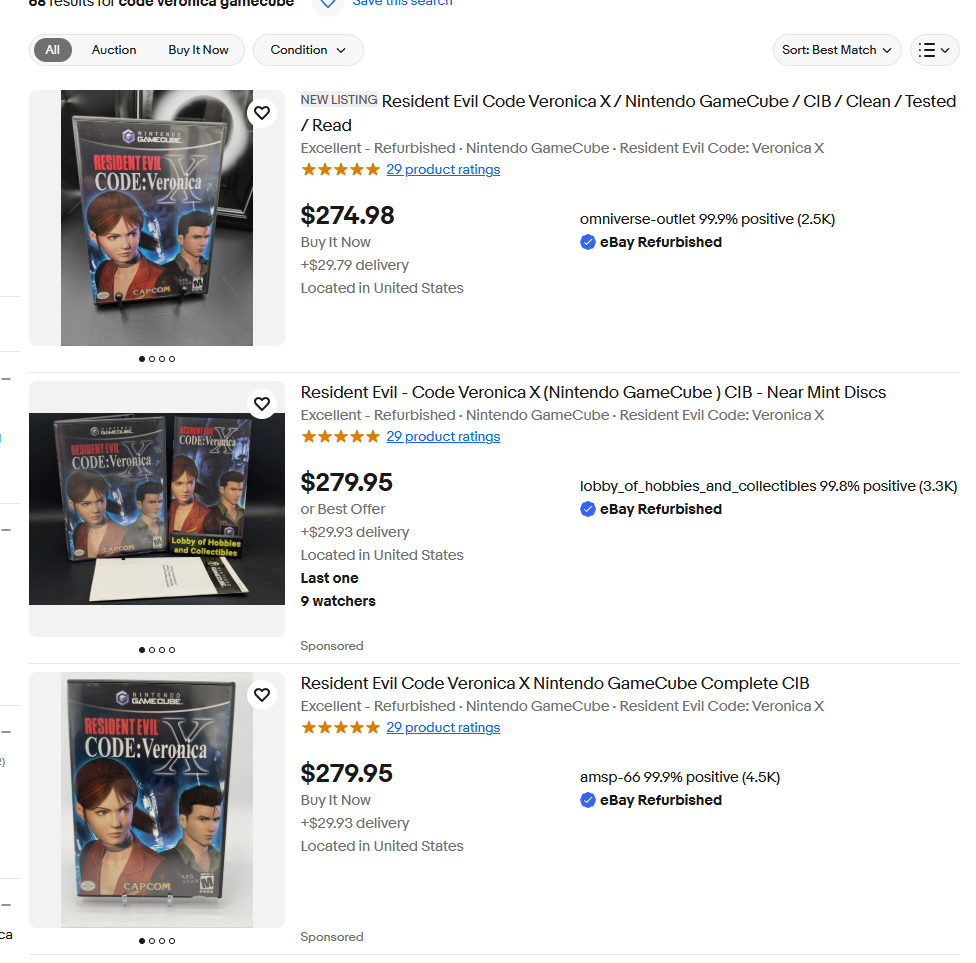This screenshot has height=963, width=976.
Task: Switch to the Auction tab
Action: [114, 50]
